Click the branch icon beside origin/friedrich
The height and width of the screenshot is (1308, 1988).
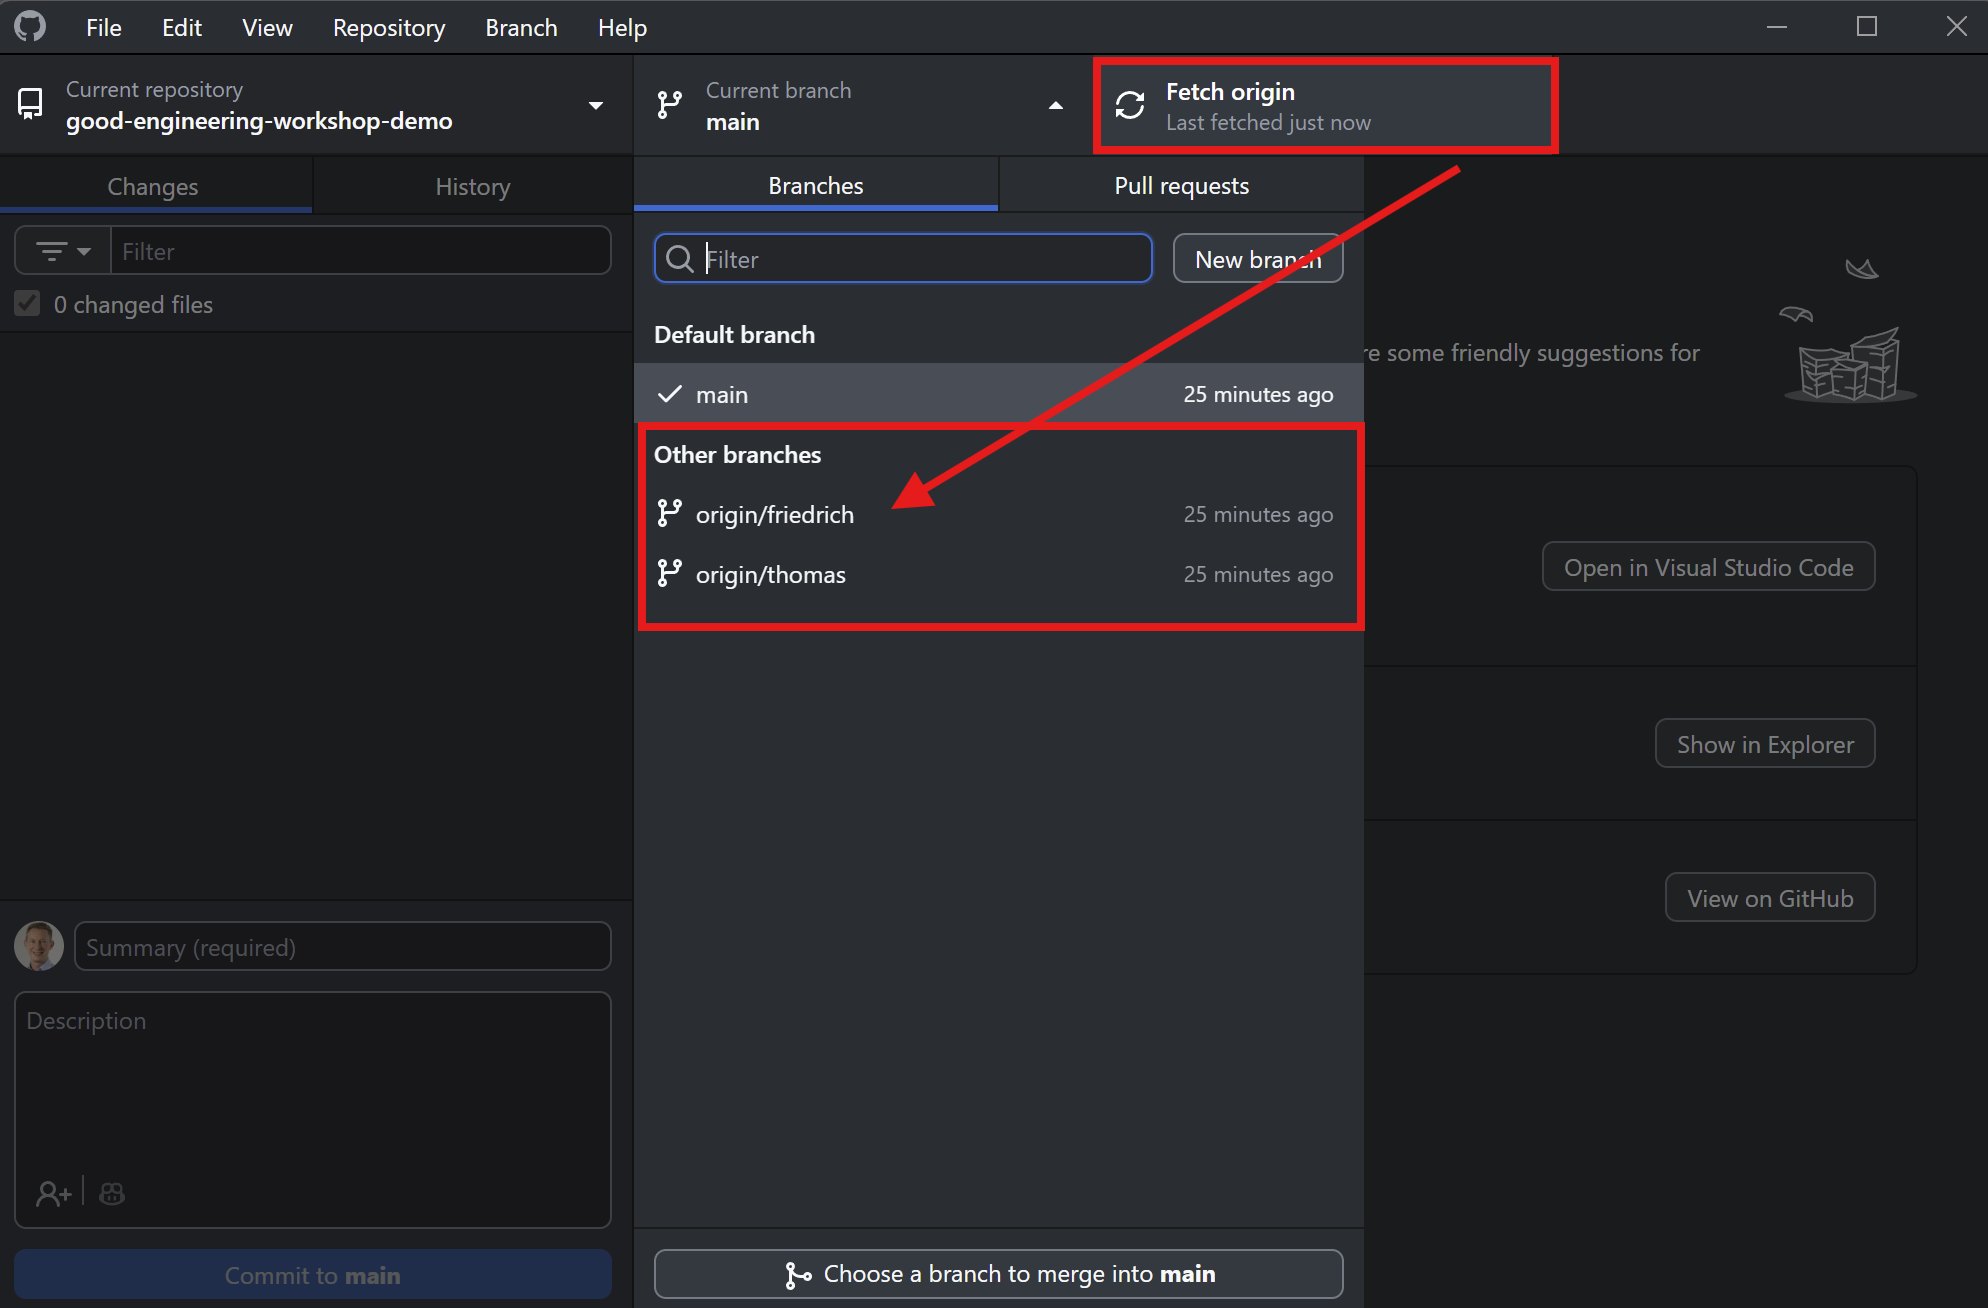point(669,514)
